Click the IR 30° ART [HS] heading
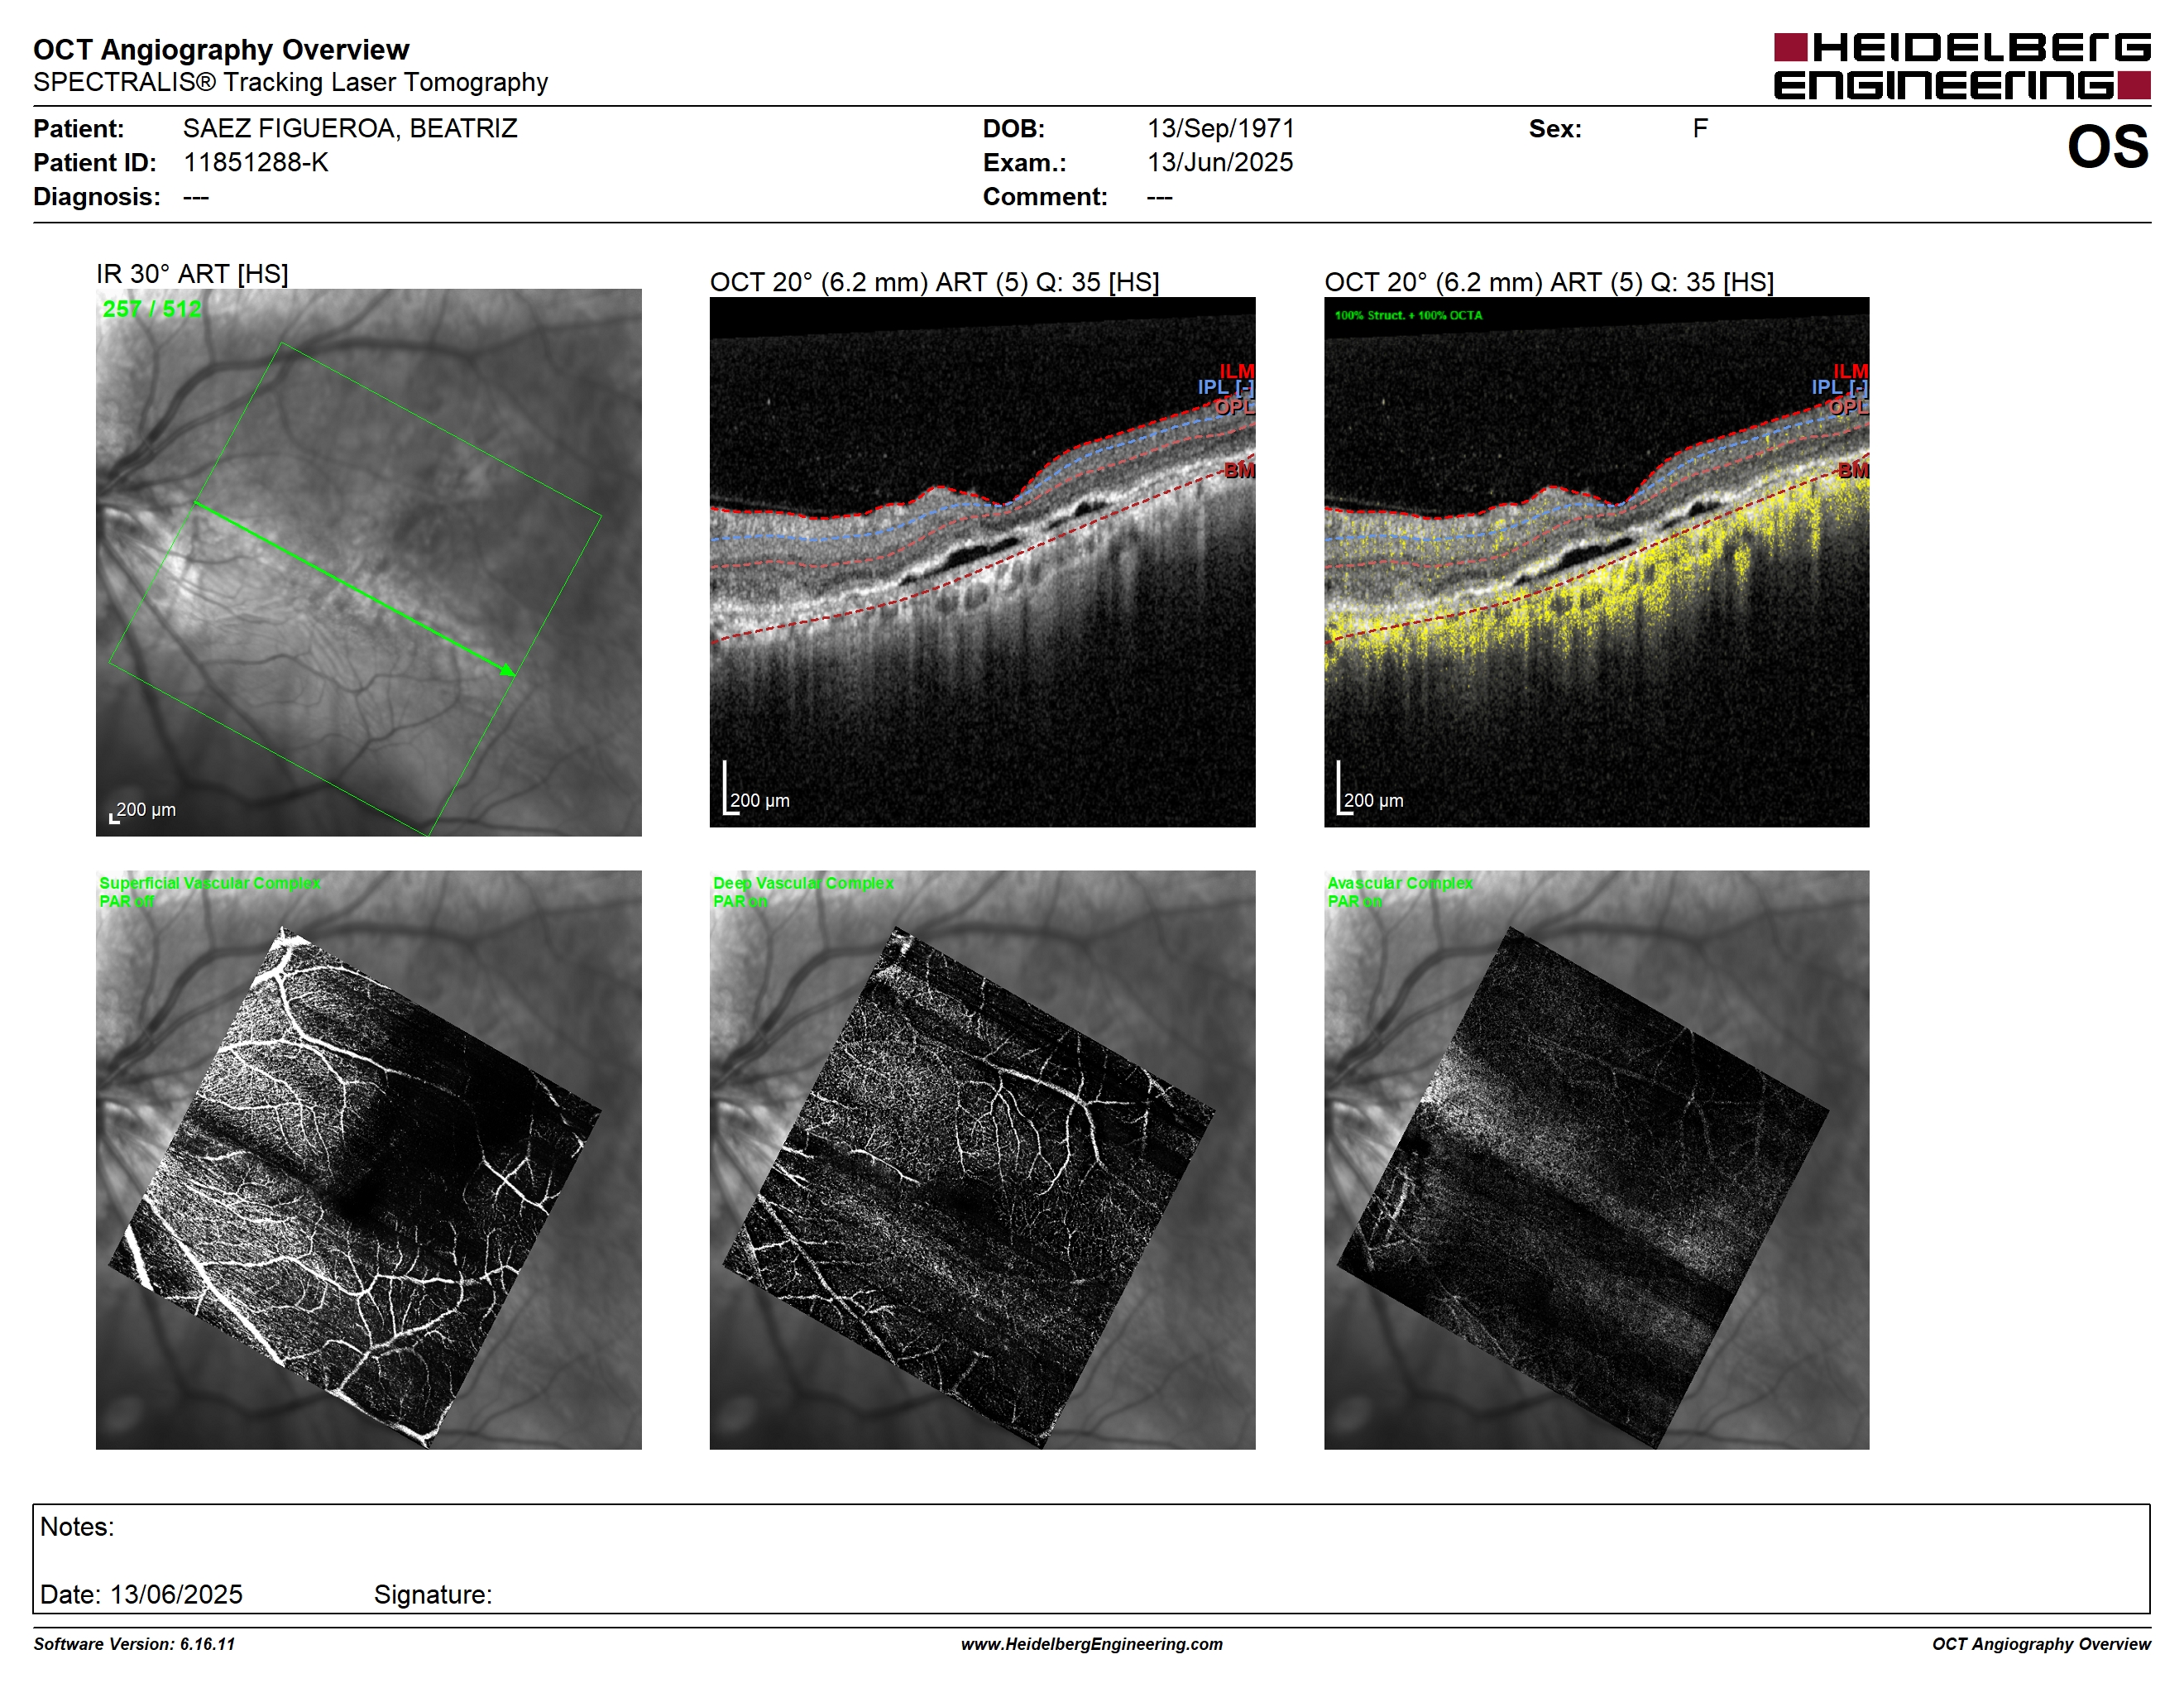The image size is (2184, 1688). [192, 274]
